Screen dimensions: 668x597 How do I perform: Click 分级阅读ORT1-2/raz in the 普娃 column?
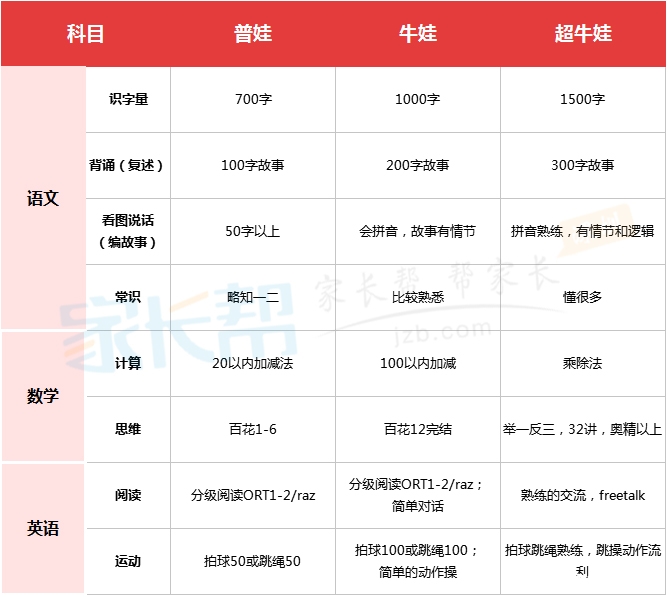253,495
